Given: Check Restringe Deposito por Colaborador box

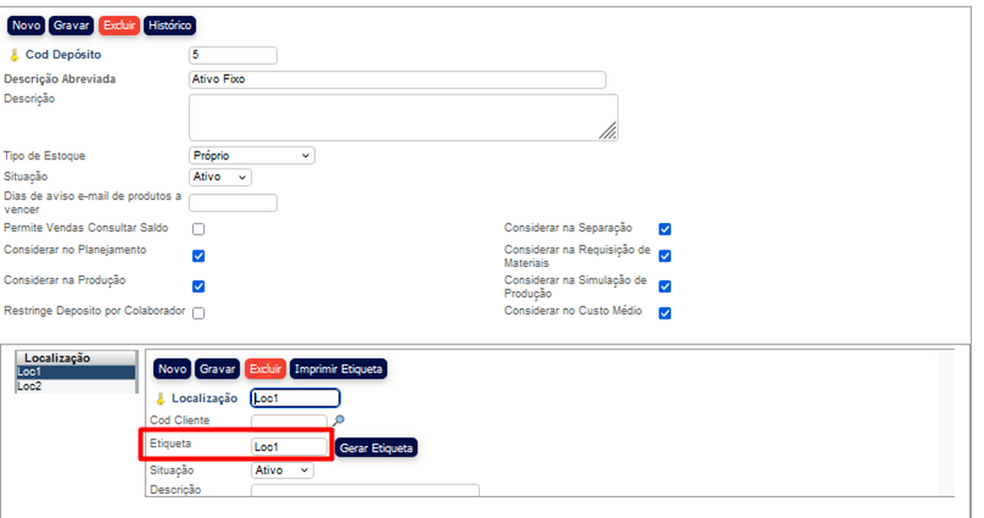Looking at the screenshot, I should [x=198, y=313].
